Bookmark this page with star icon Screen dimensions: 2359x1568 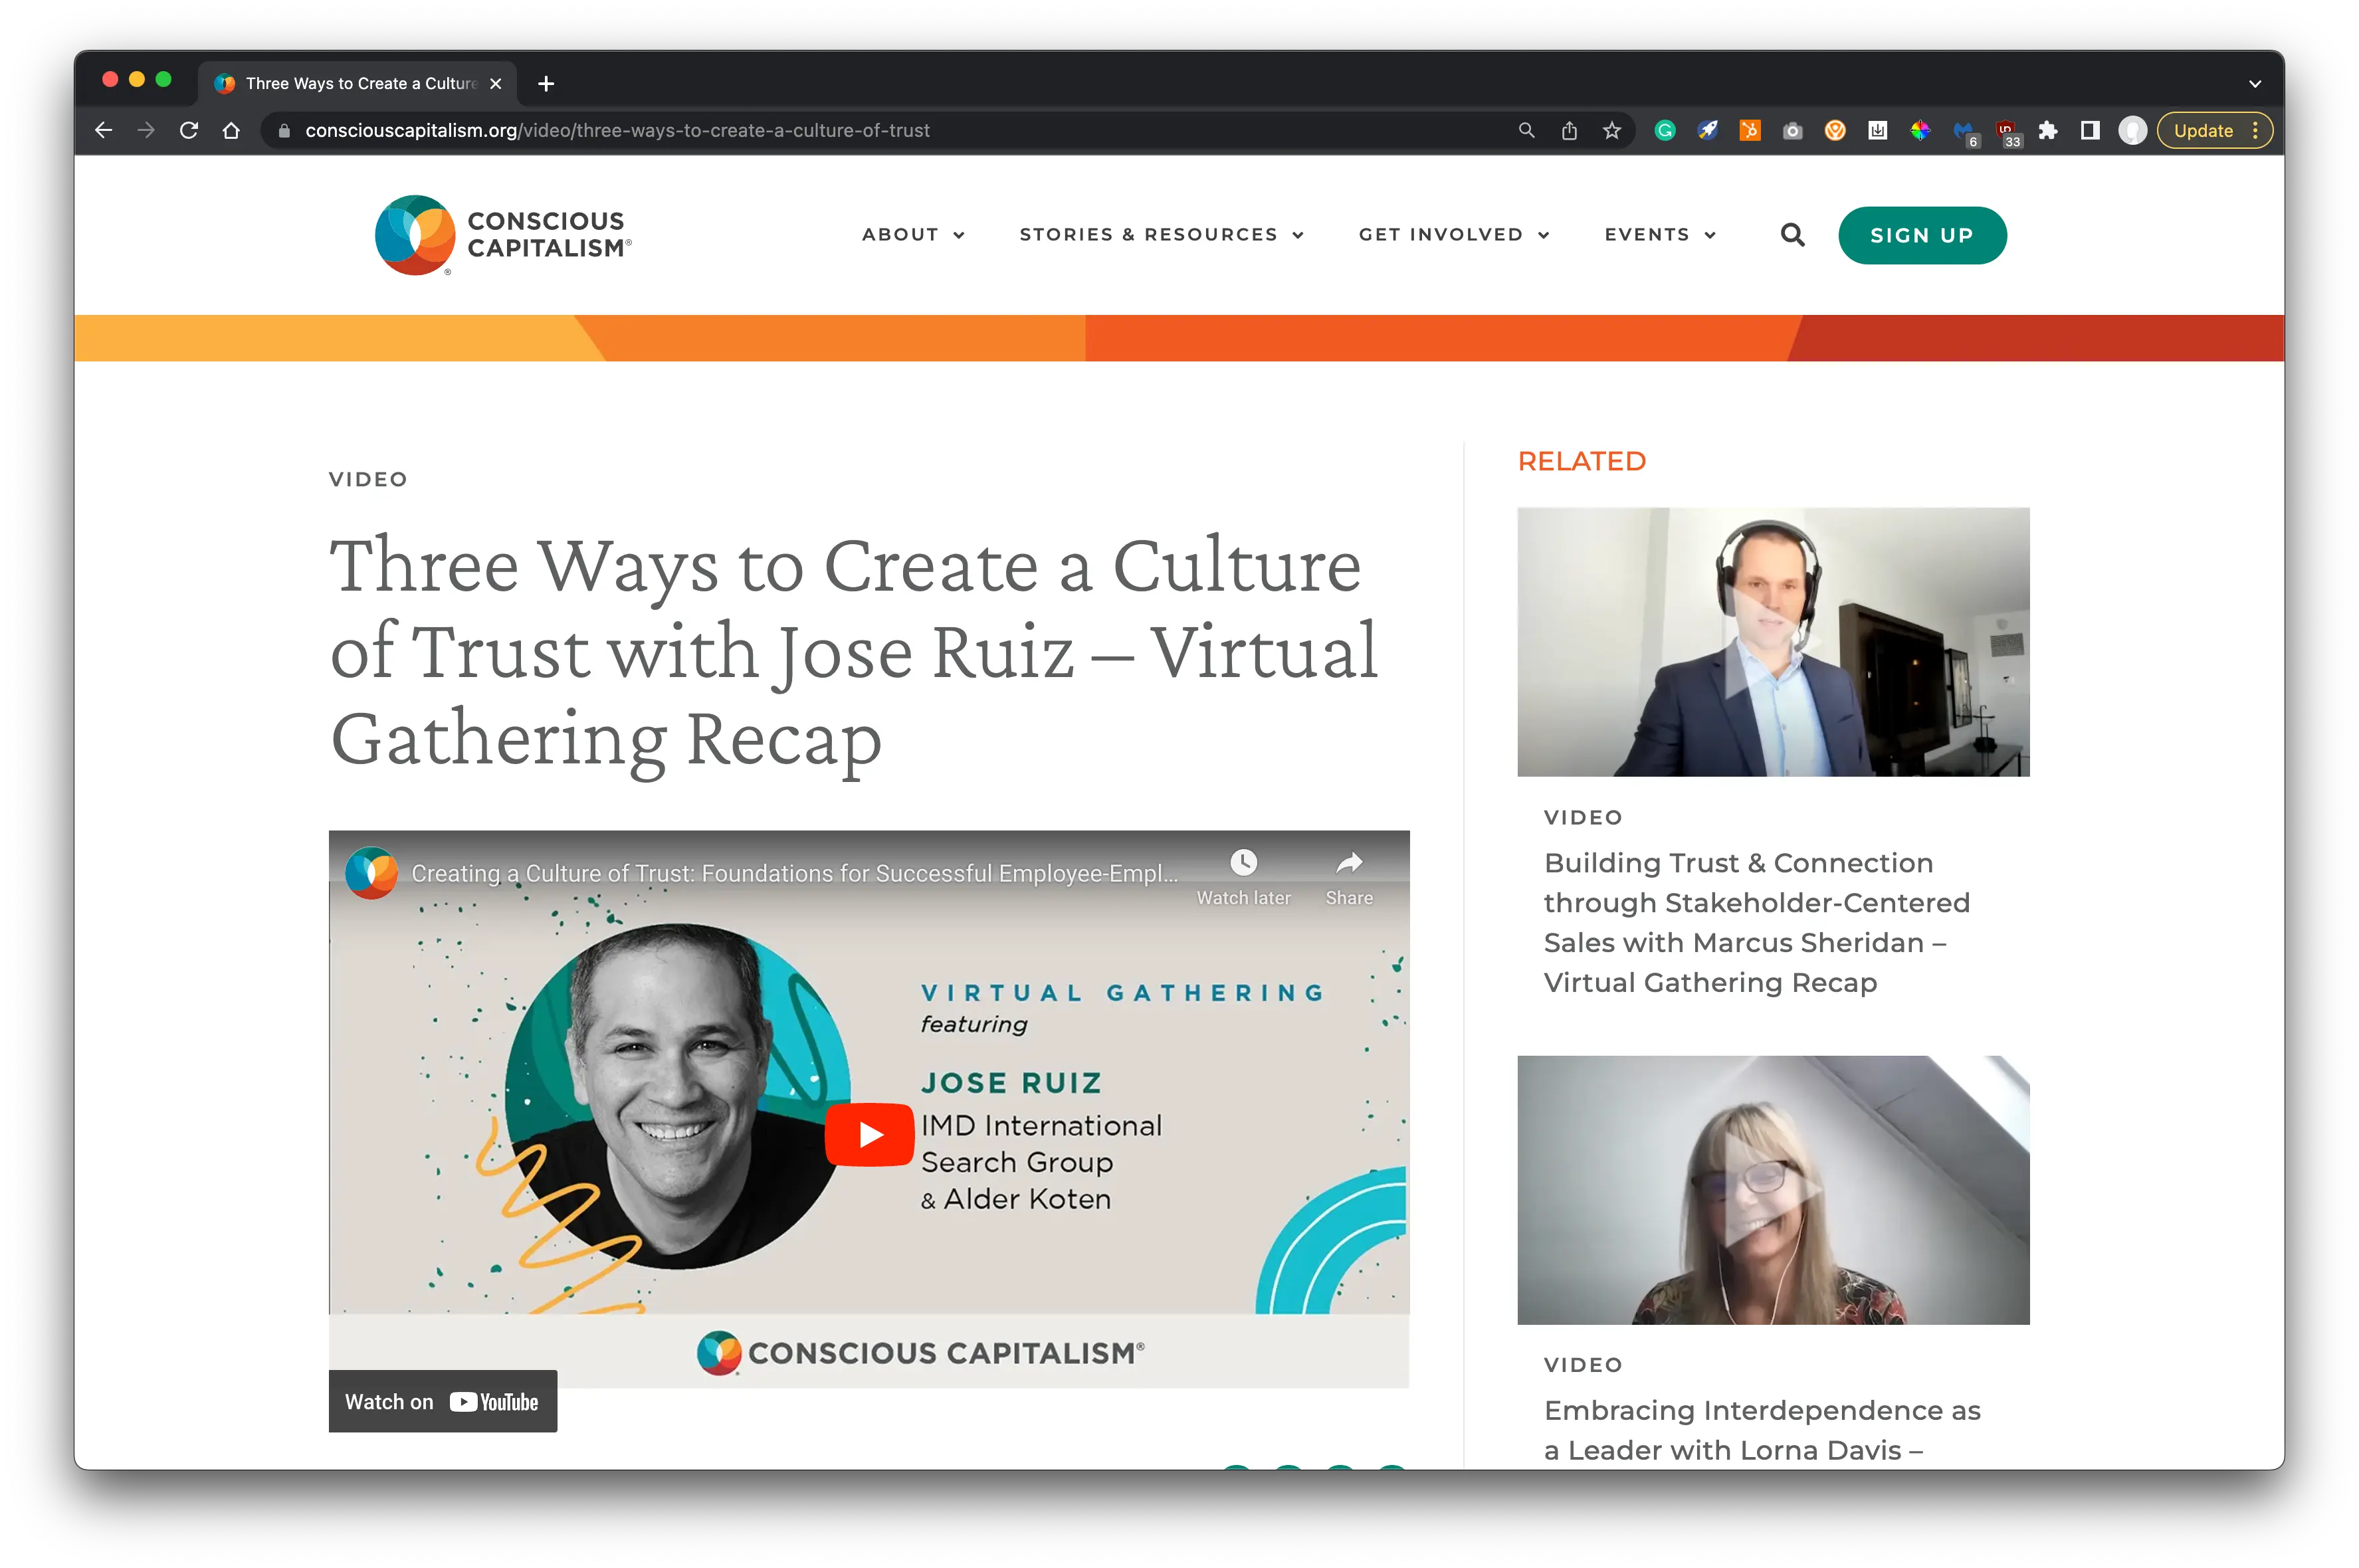pos(1612,130)
